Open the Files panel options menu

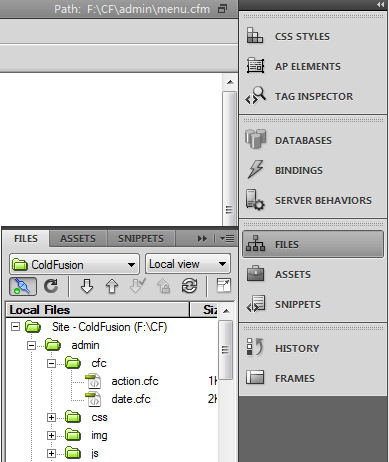click(227, 239)
